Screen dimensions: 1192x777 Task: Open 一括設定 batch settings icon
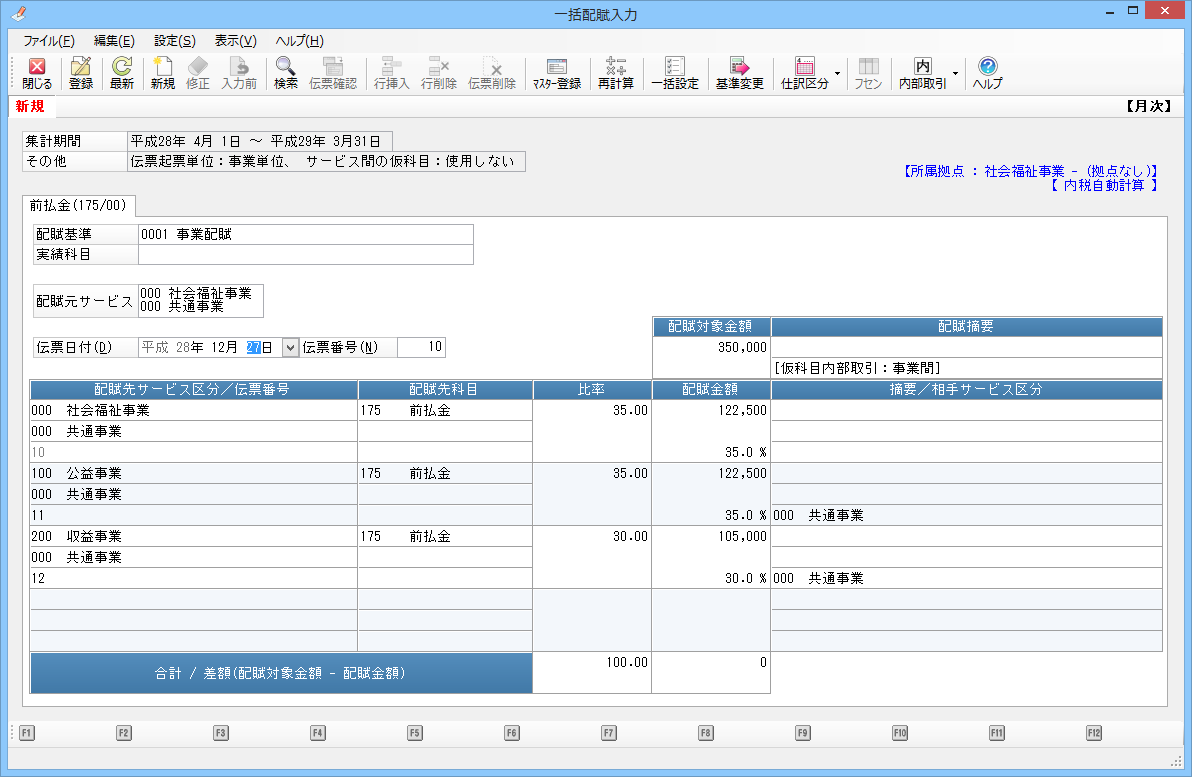click(x=675, y=73)
